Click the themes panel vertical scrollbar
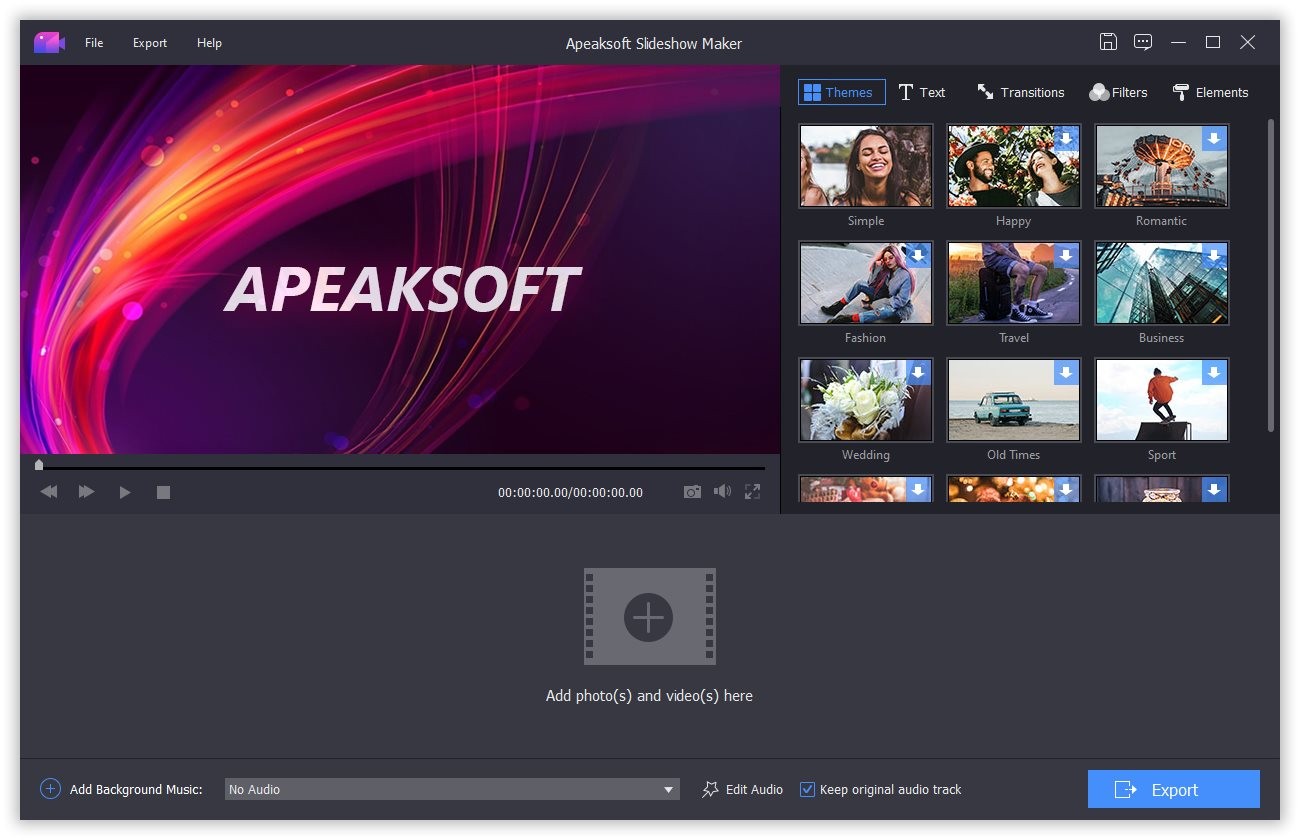The image size is (1300, 840). click(1271, 275)
